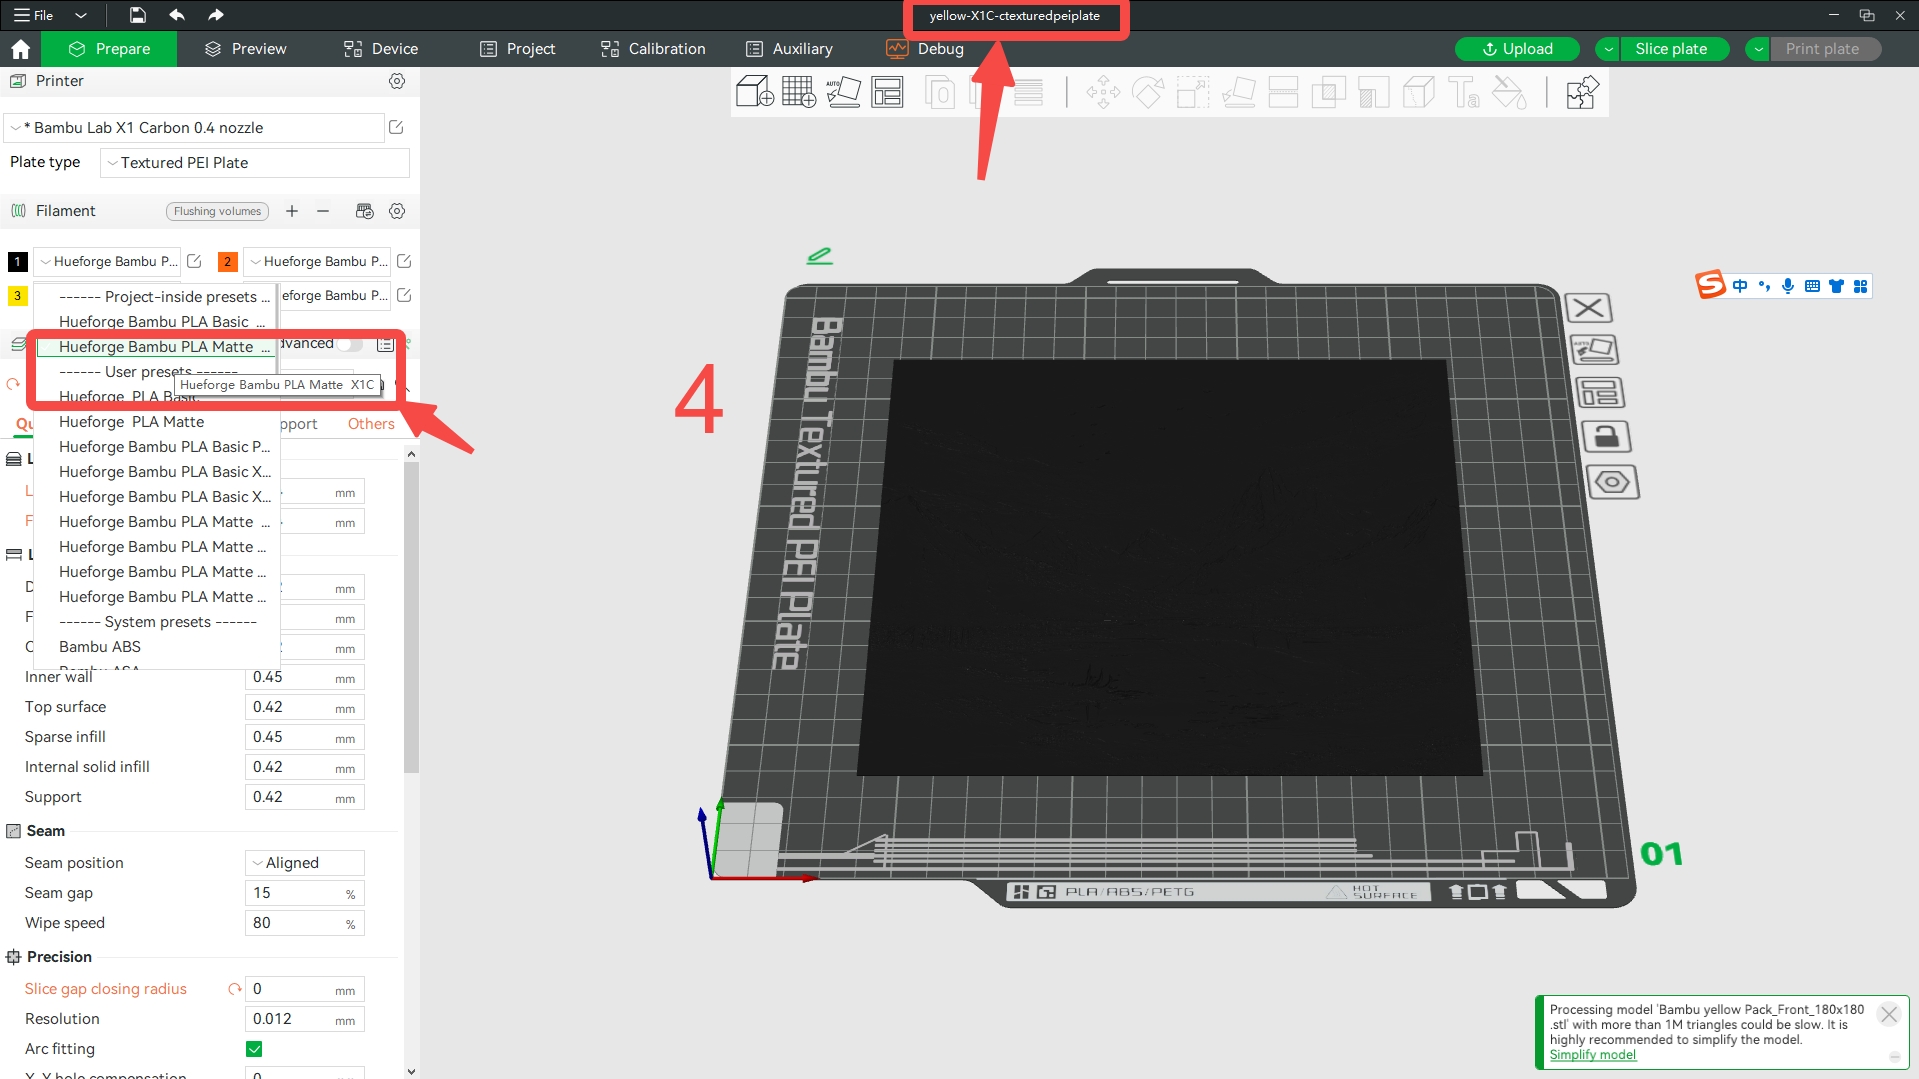Image resolution: width=1919 pixels, height=1079 pixels.
Task: Choose the checked Hueforge Bambu PLA Matte preset
Action: click(156, 347)
